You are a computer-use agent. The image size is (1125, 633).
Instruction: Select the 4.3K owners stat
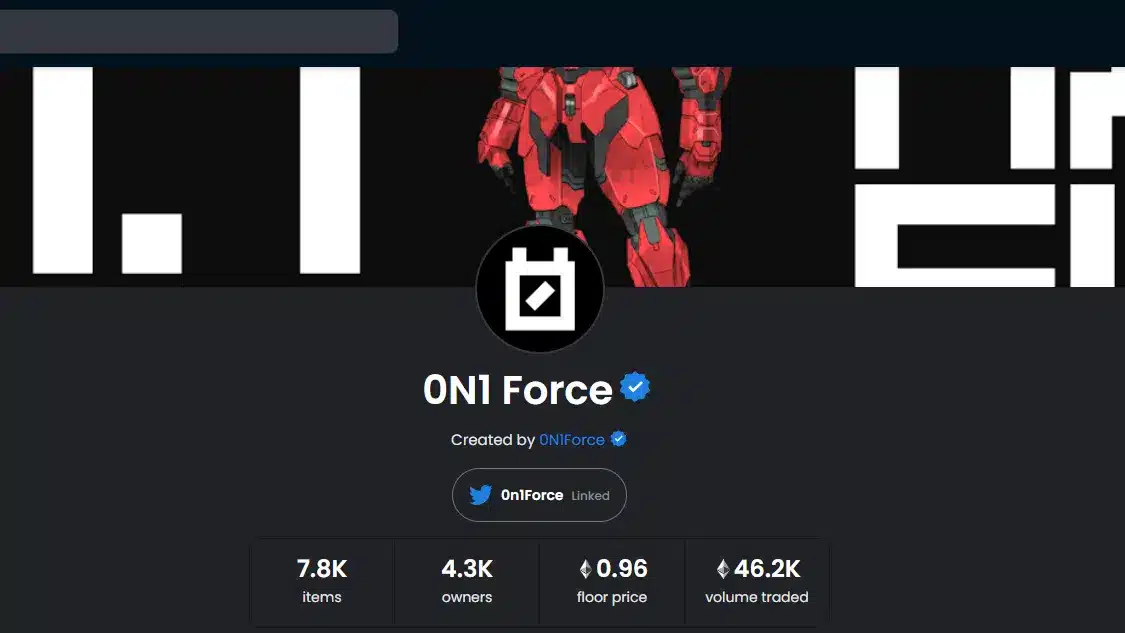click(467, 581)
